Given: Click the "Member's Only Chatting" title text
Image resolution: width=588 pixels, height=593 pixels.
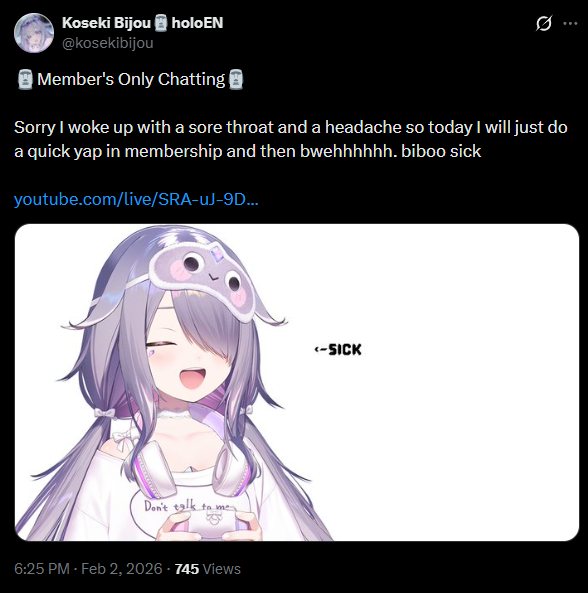Looking at the screenshot, I should pyautogui.click(x=131, y=79).
